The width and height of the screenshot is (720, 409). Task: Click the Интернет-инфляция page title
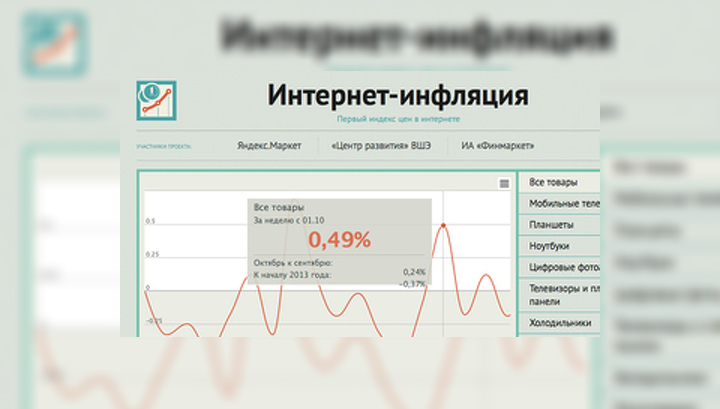(x=398, y=95)
